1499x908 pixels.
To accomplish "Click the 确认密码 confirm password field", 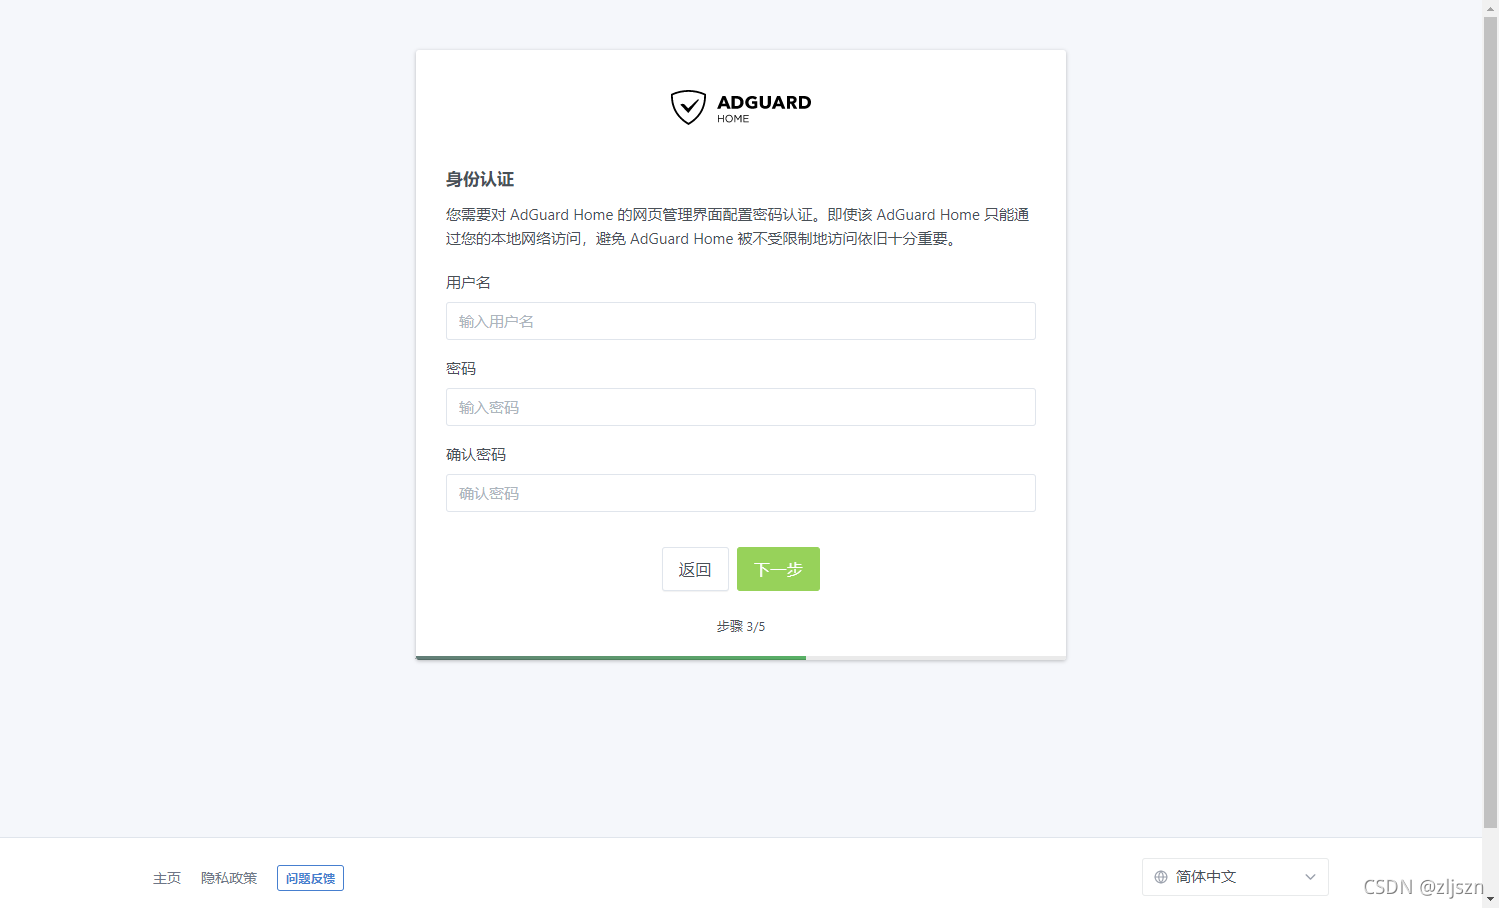I will tap(740, 493).
